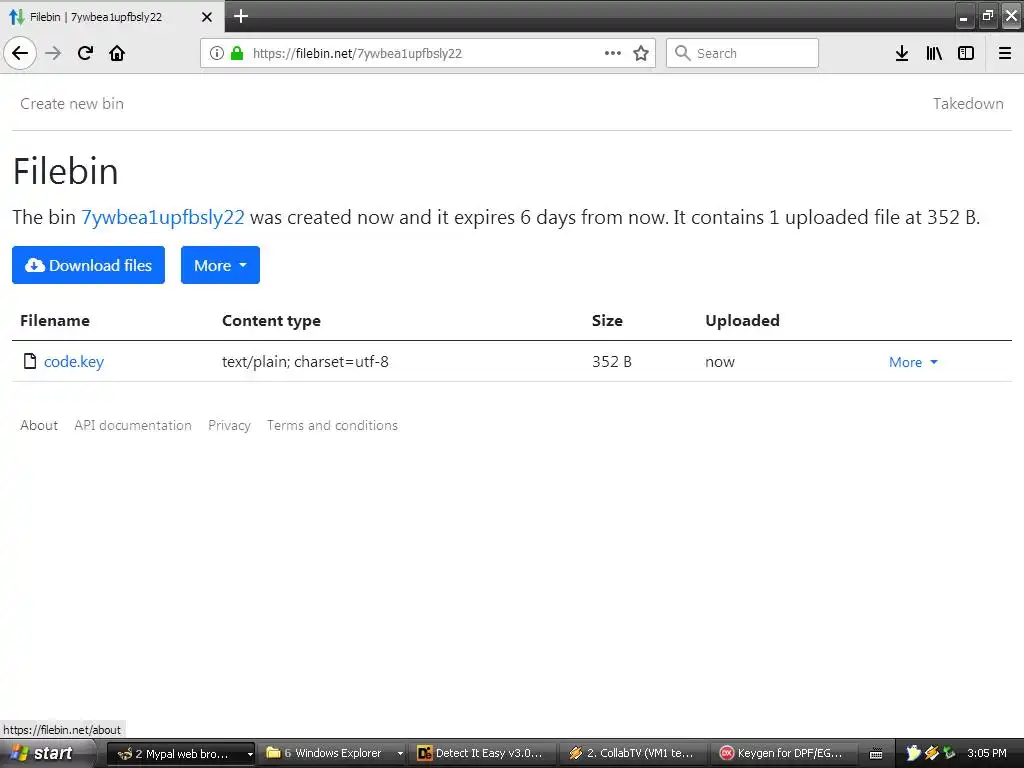Viewport: 1024px width, 768px height.
Task: Open the 7ywbea1upfbsly22 bin link
Action: coord(163,217)
